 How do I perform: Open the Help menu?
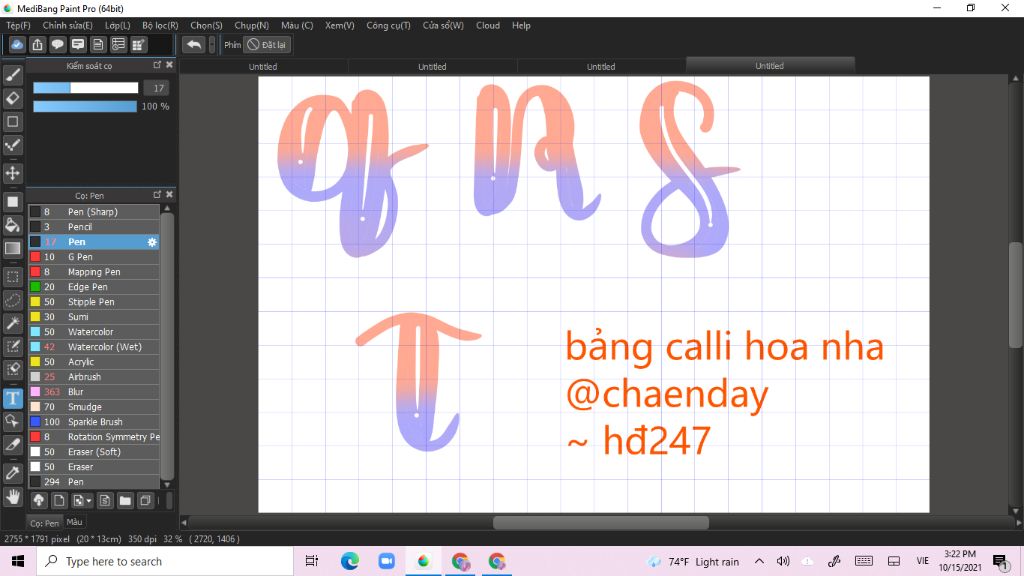(521, 25)
